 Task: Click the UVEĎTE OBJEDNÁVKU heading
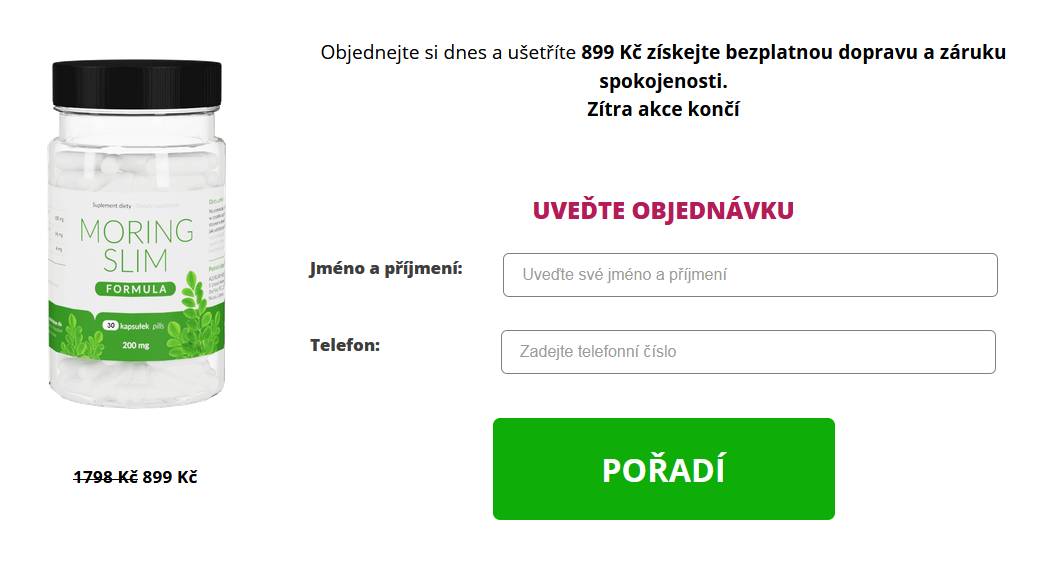(x=663, y=211)
